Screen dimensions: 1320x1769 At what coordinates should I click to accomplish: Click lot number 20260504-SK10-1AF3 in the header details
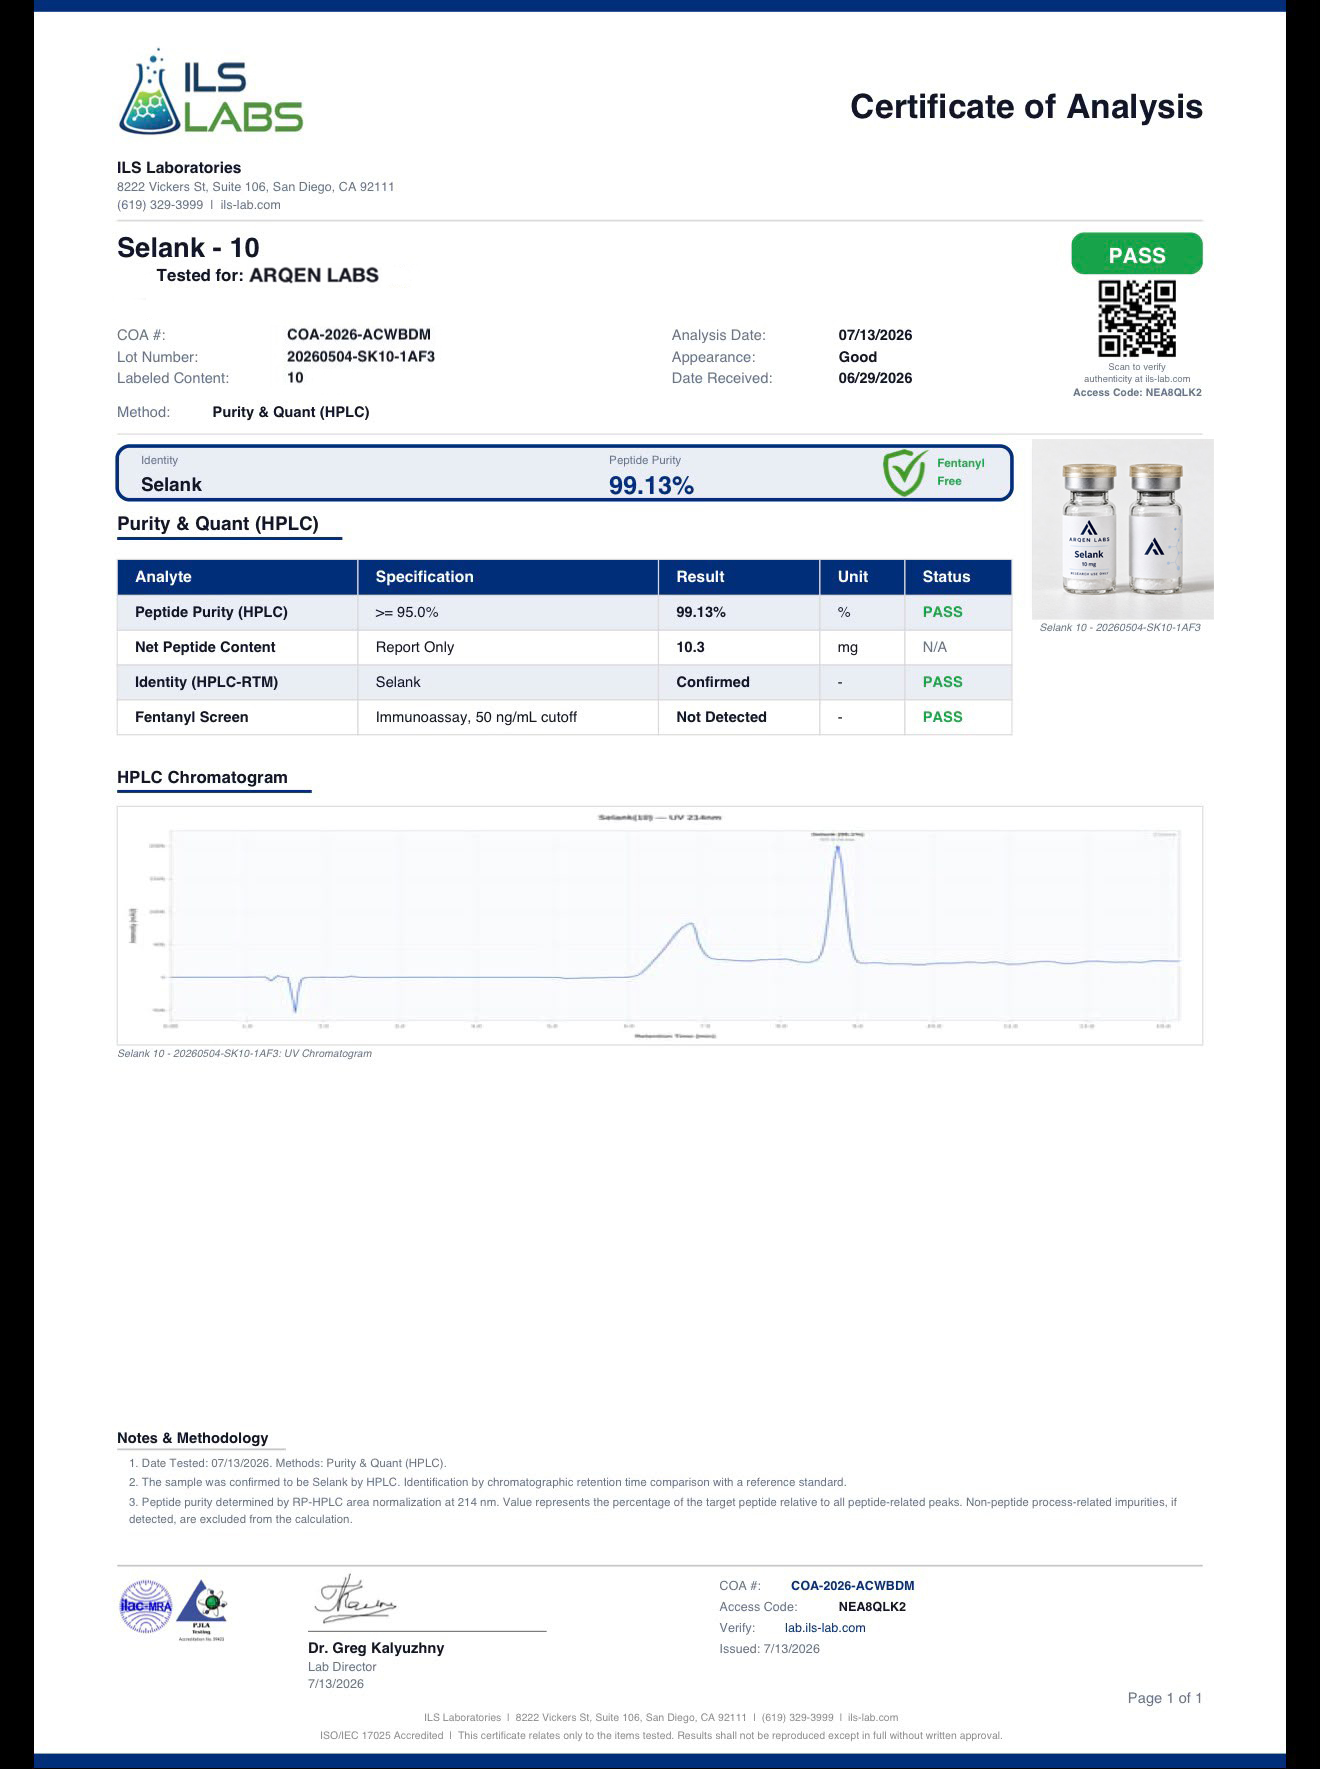tap(361, 356)
